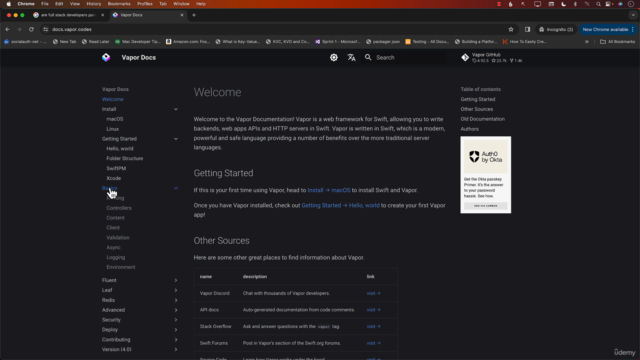Open the File menu
640x360 pixels.
pyautogui.click(x=45, y=4)
